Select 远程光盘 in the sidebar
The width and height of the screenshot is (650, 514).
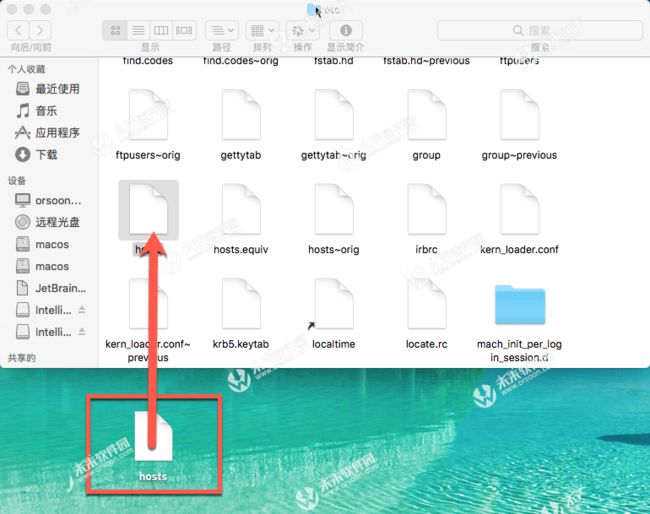tap(48, 222)
